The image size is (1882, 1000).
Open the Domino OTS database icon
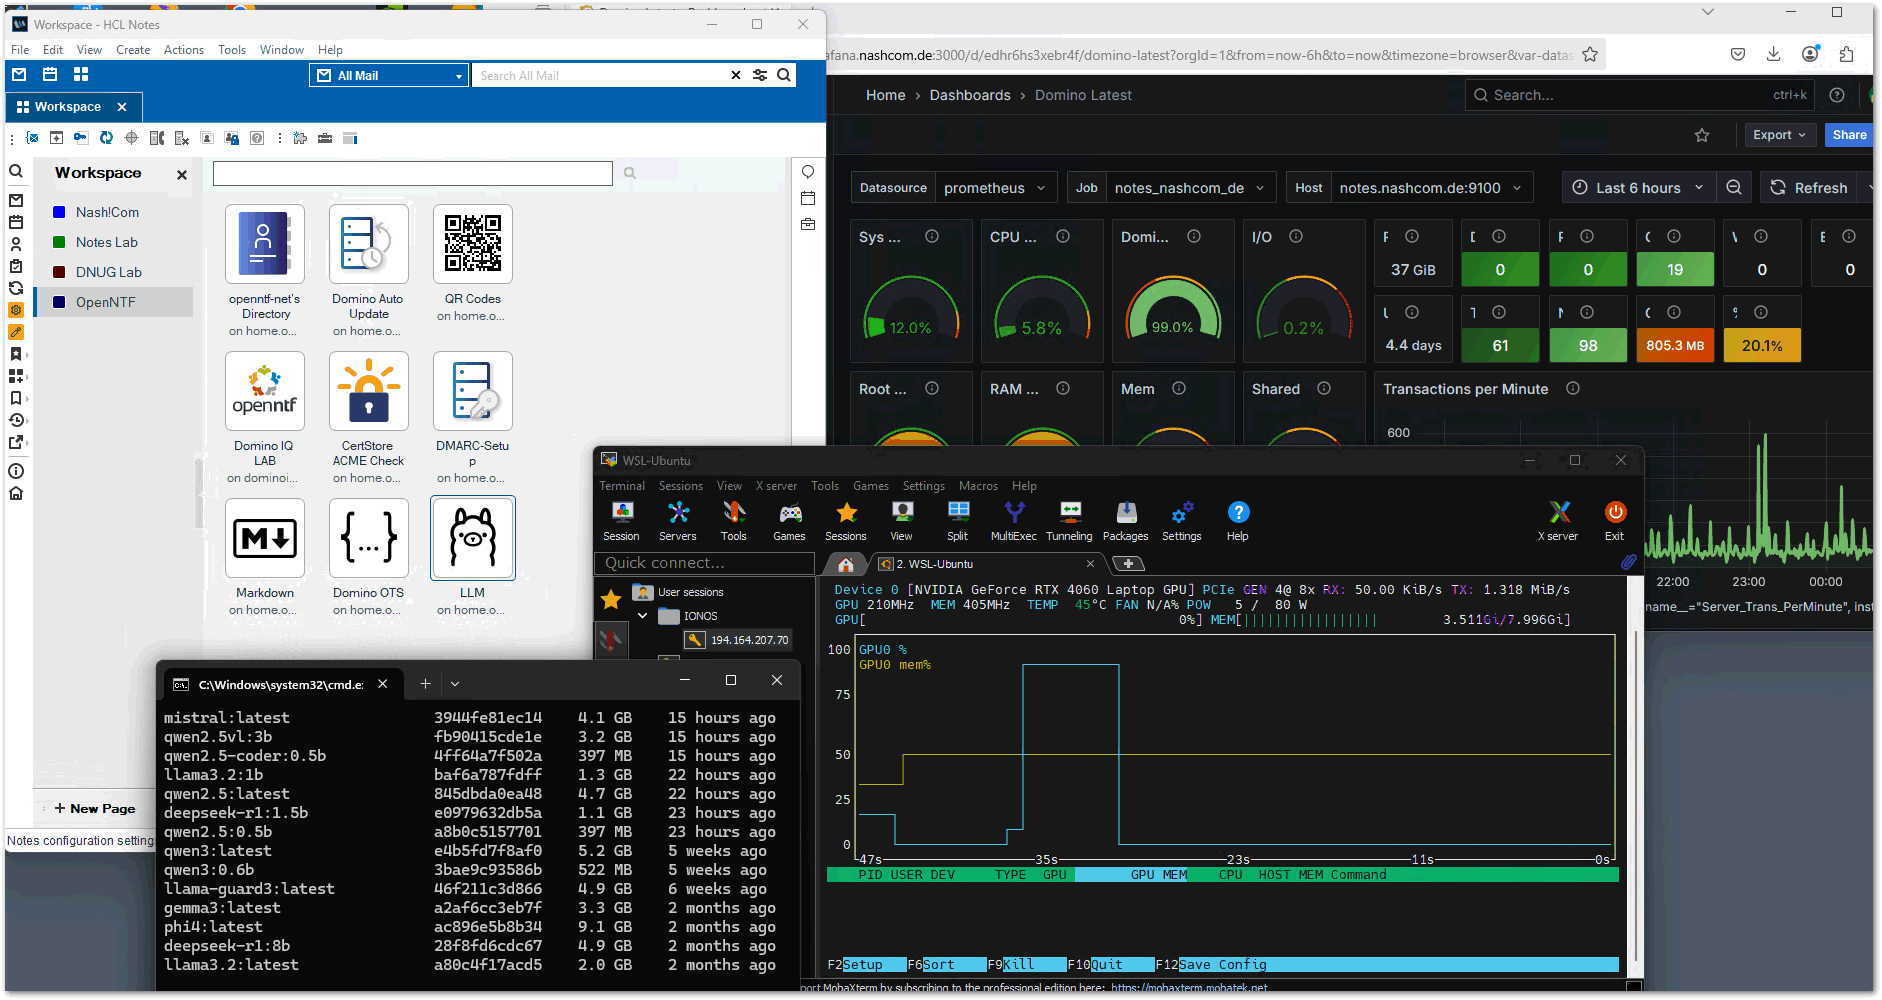pos(368,538)
